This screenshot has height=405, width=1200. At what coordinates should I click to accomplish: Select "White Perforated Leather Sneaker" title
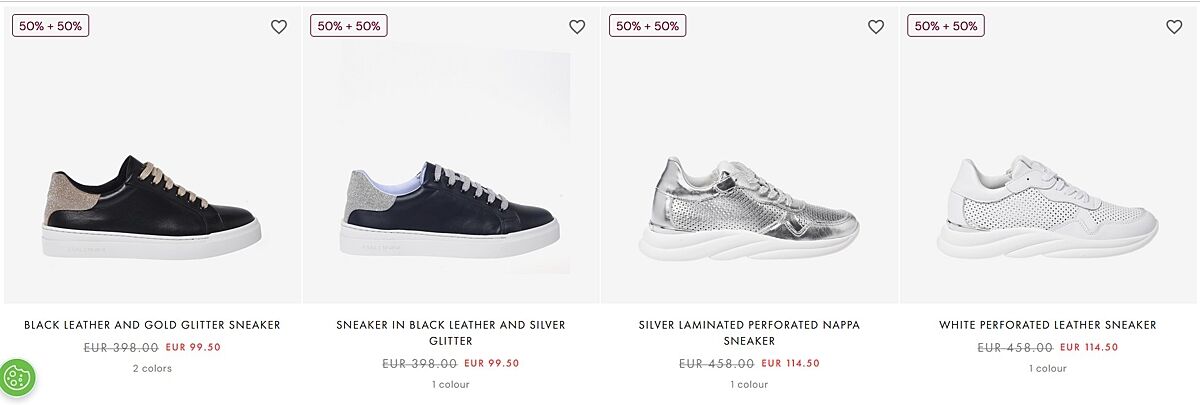tap(1047, 325)
